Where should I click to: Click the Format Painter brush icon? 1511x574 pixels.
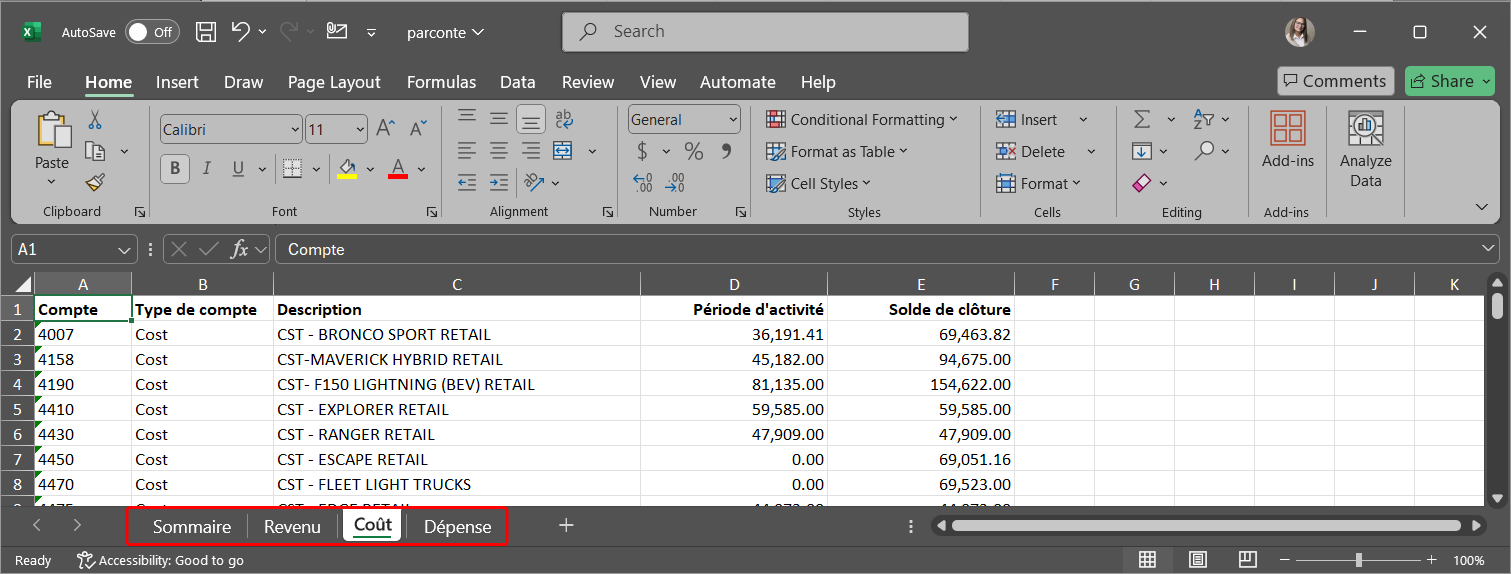tap(95, 182)
